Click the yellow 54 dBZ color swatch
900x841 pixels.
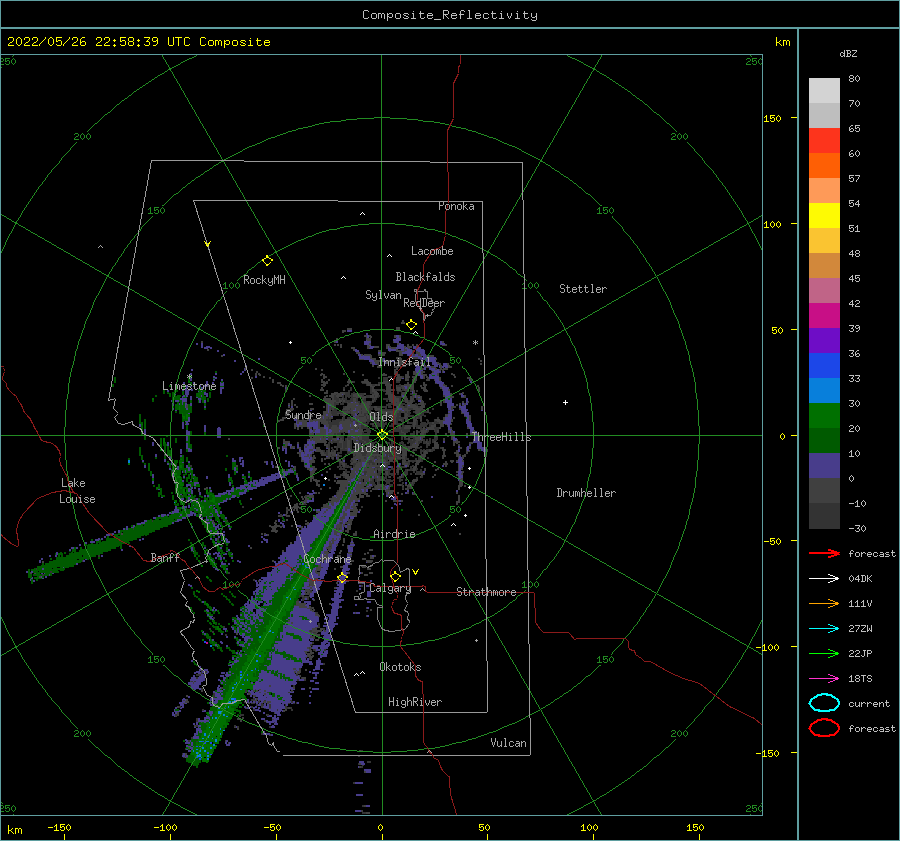pos(824,215)
